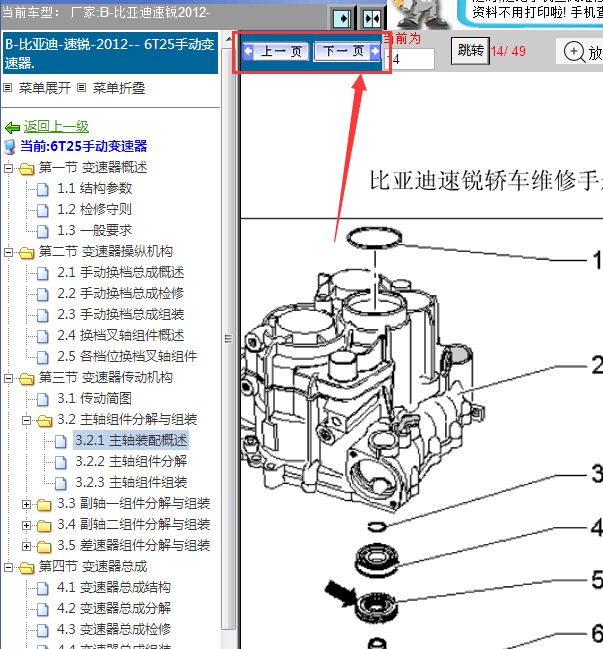Collapse the 第二节 变速器操纵机构 node
Viewport: 603px width, 649px height.
(8, 252)
